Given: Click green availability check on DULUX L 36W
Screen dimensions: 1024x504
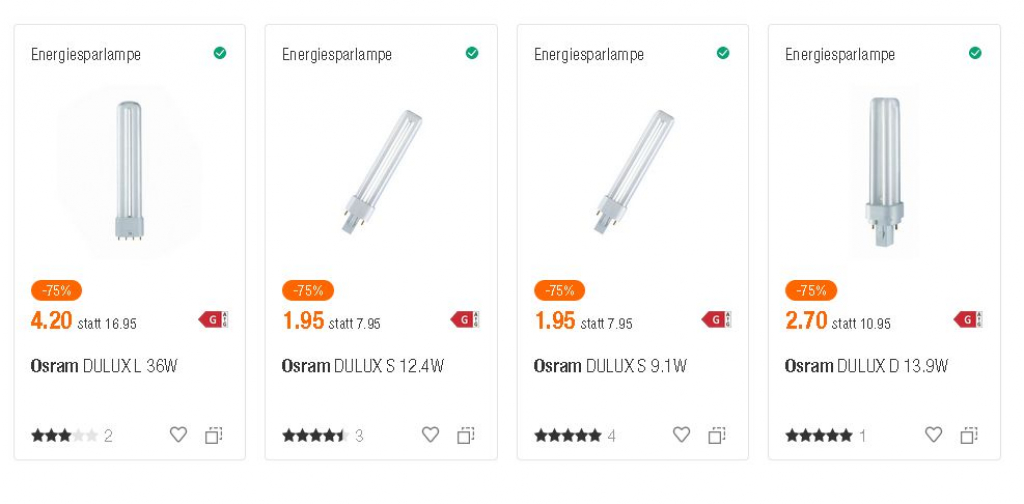Looking at the screenshot, I should click(220, 53).
